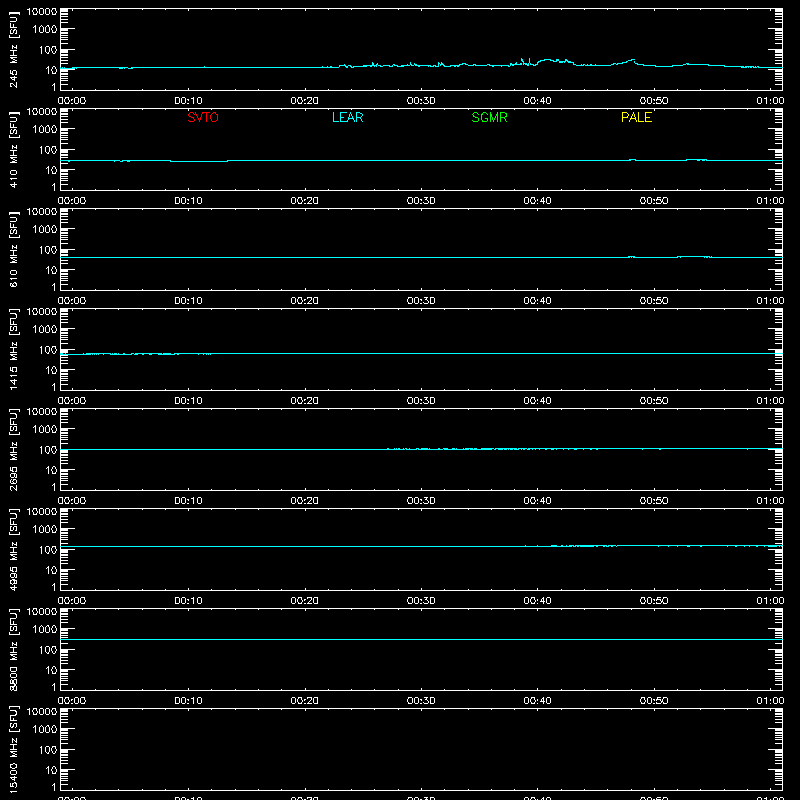This screenshot has height=800, width=800.
Task: Click 00:40 tick label under the 8800 MHz plot
Action: [537, 701]
